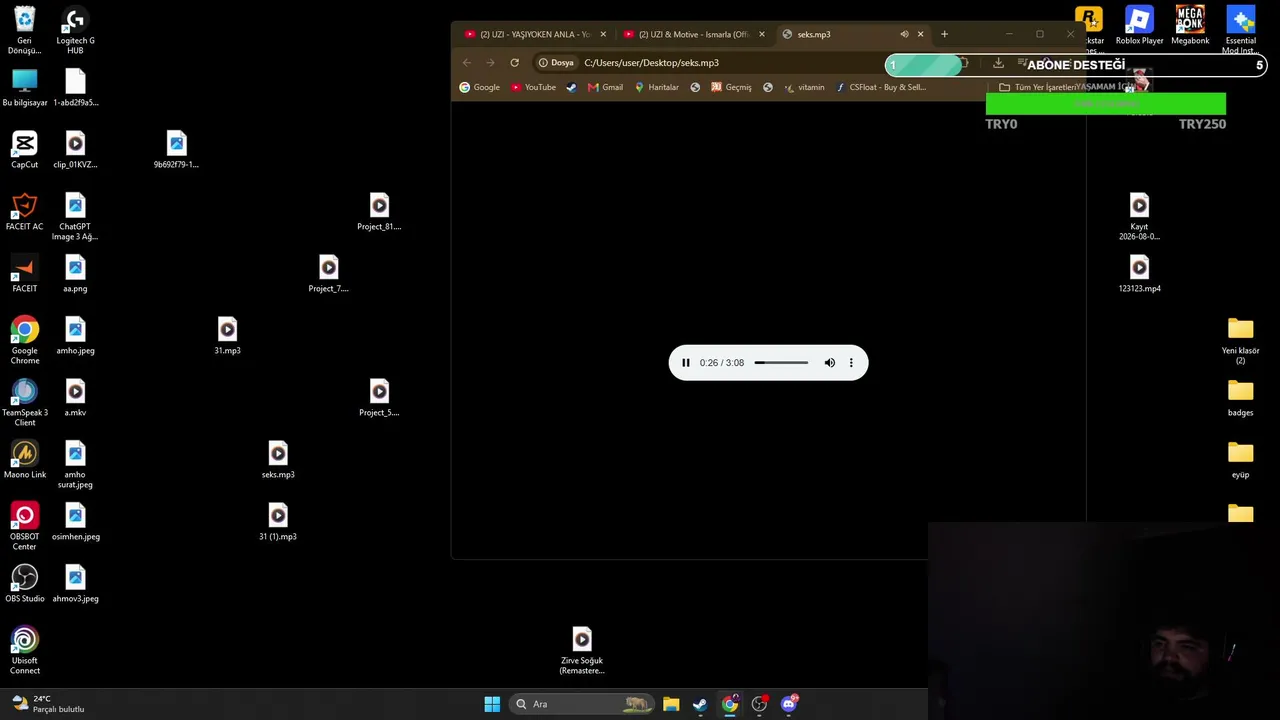The image size is (1280, 720).
Task: Select the FACEIT AC desktop shortcut
Action: point(25,213)
